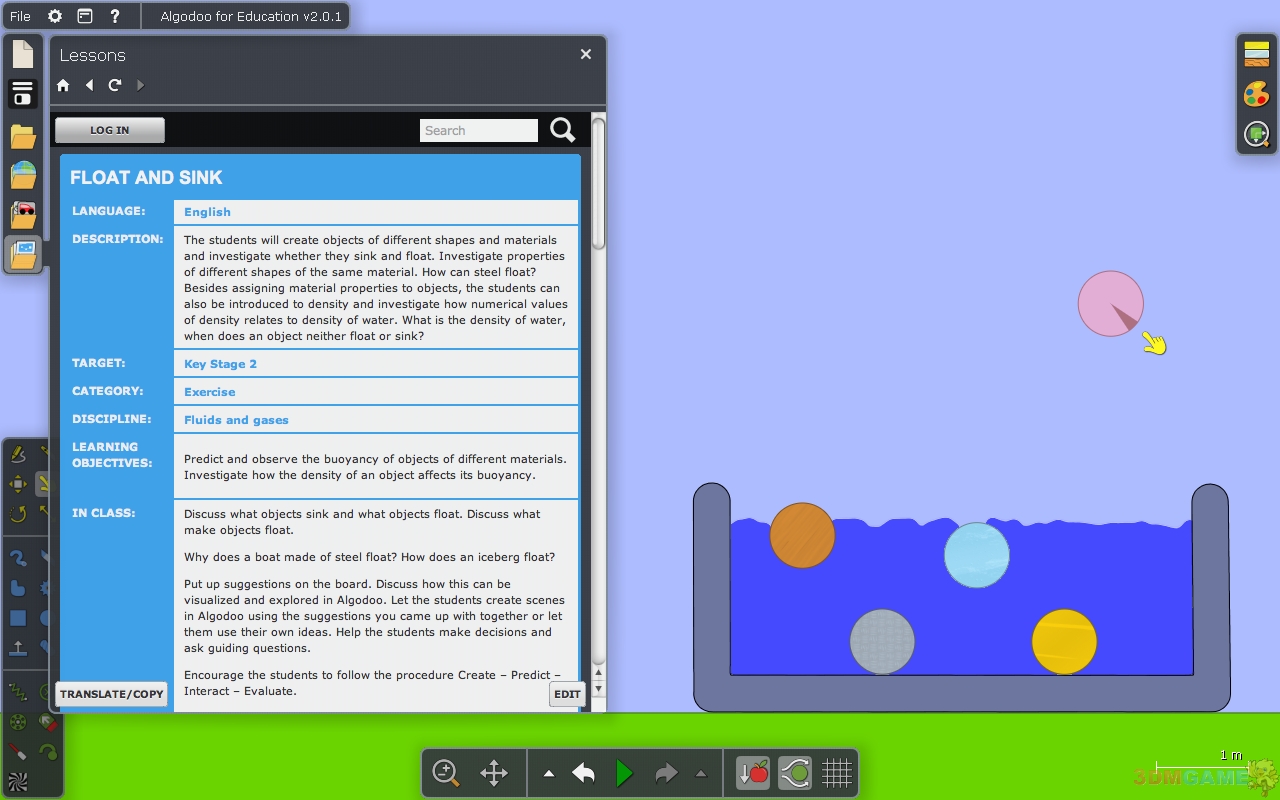Toggle air friction in the bottom toolbar
This screenshot has width=1280, height=800.
point(795,773)
